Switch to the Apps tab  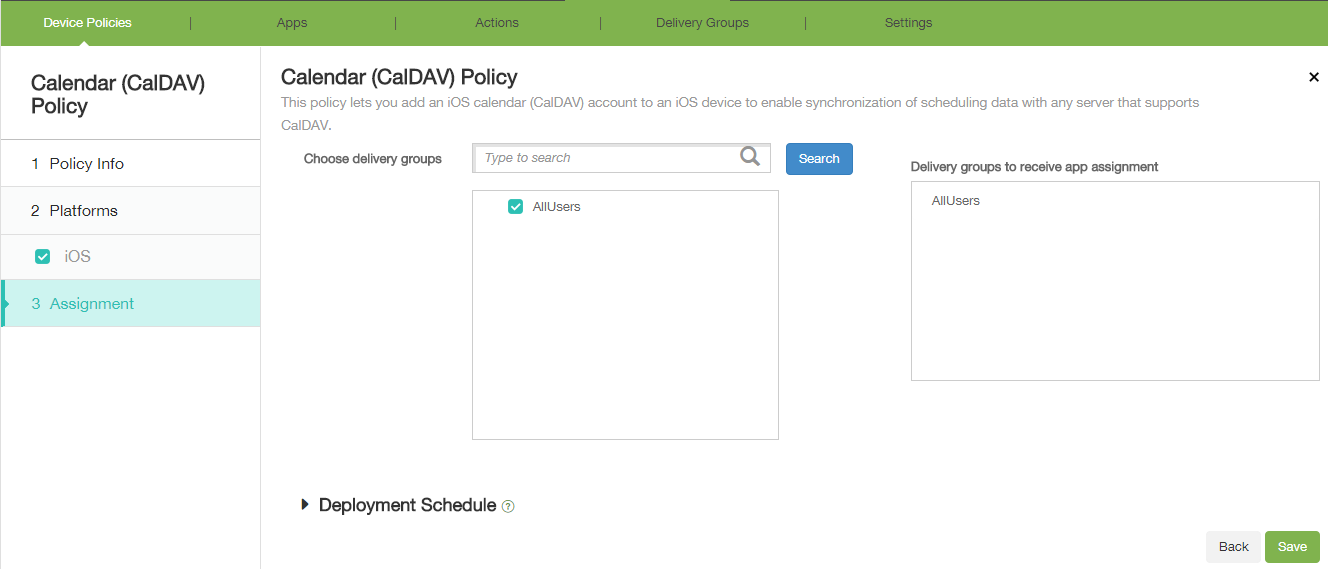coord(292,22)
